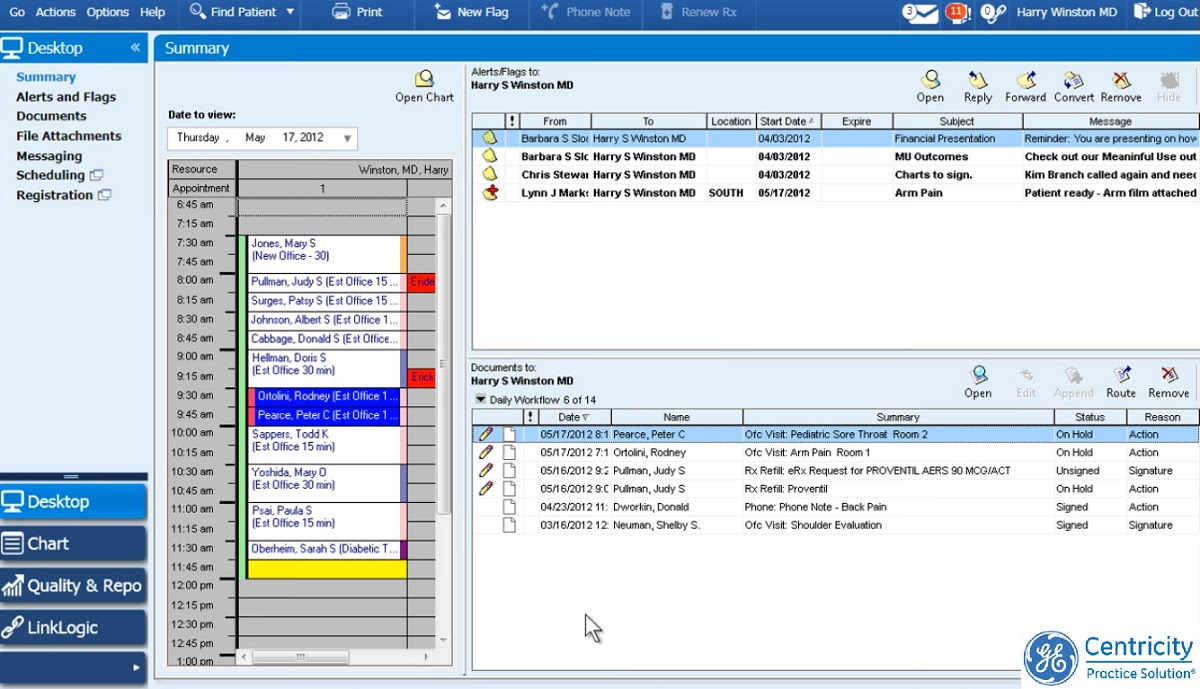Sort alerts by From column

point(555,121)
